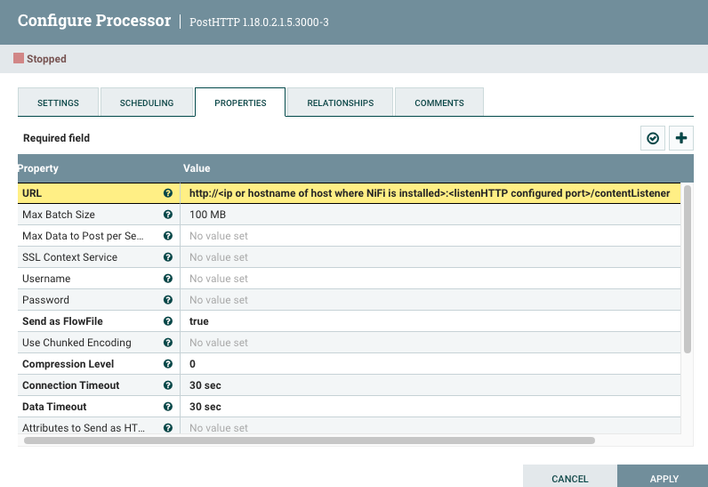Click the Required field label
This screenshot has height=487, width=708.
[56, 138]
